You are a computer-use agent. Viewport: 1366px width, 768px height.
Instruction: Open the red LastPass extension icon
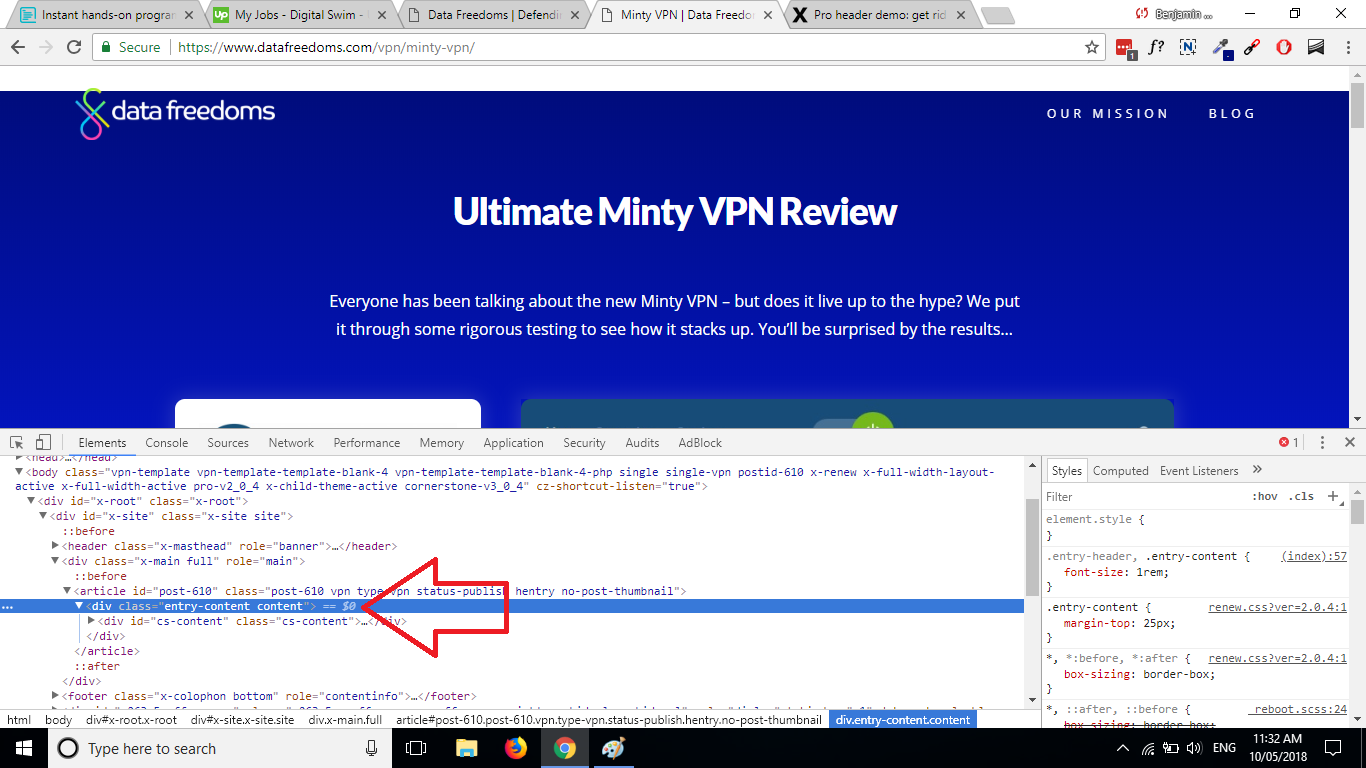1124,47
